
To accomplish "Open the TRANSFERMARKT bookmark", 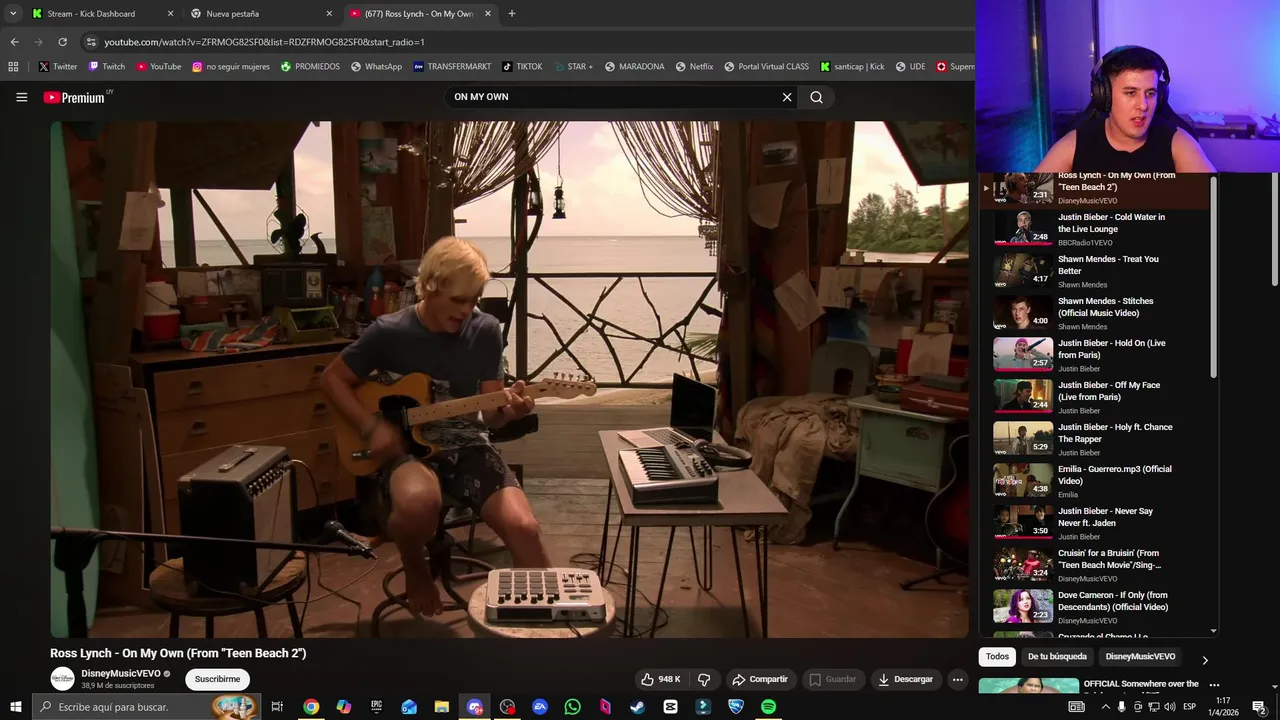I will point(452,67).
